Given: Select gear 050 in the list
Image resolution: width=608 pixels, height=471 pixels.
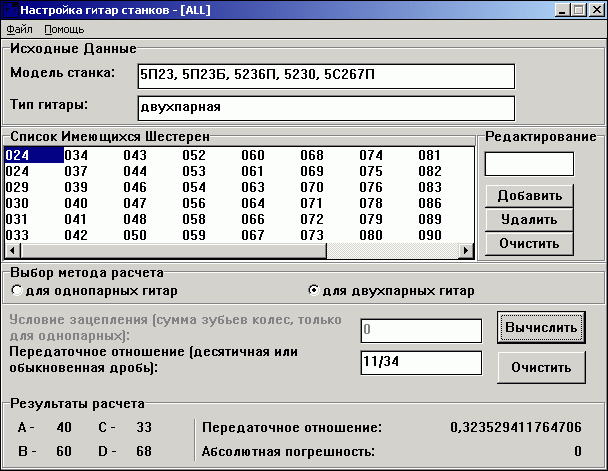Looking at the screenshot, I should click(135, 235).
